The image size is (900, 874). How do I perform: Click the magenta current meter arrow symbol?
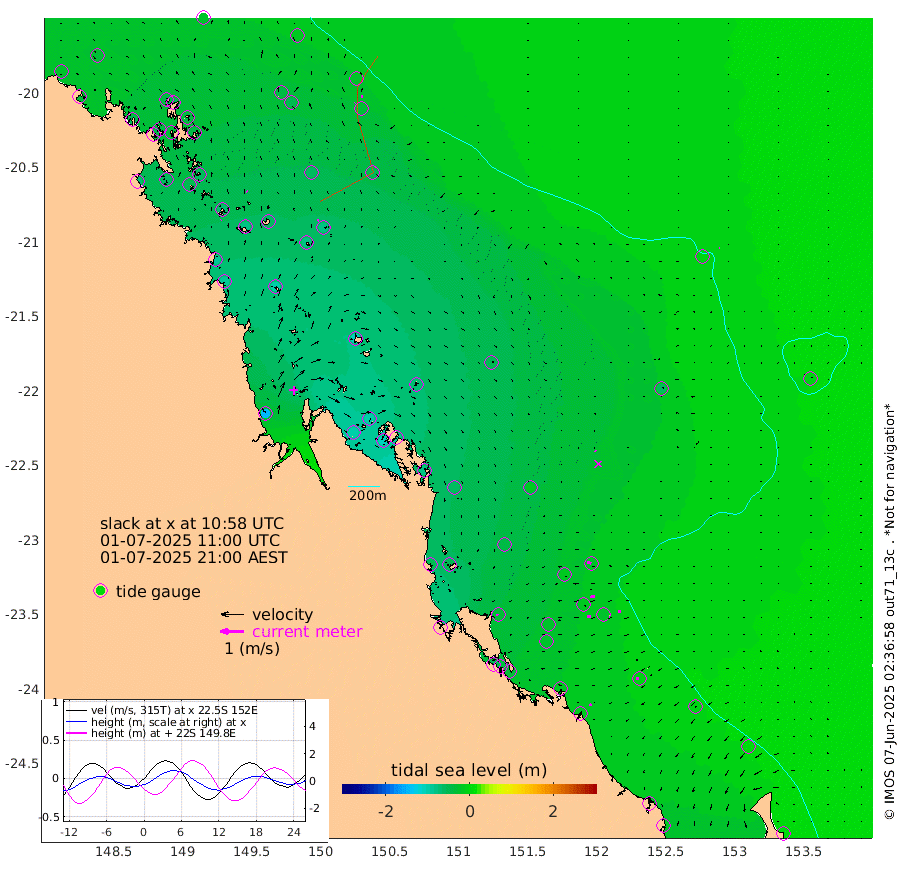click(x=232, y=632)
